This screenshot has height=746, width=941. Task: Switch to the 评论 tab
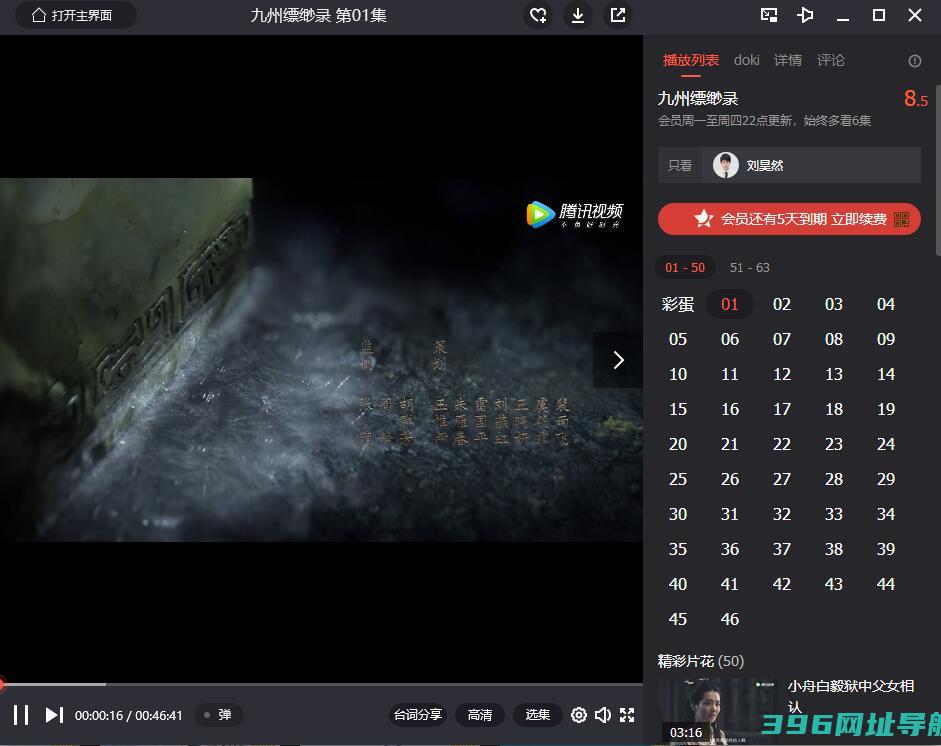[x=831, y=60]
